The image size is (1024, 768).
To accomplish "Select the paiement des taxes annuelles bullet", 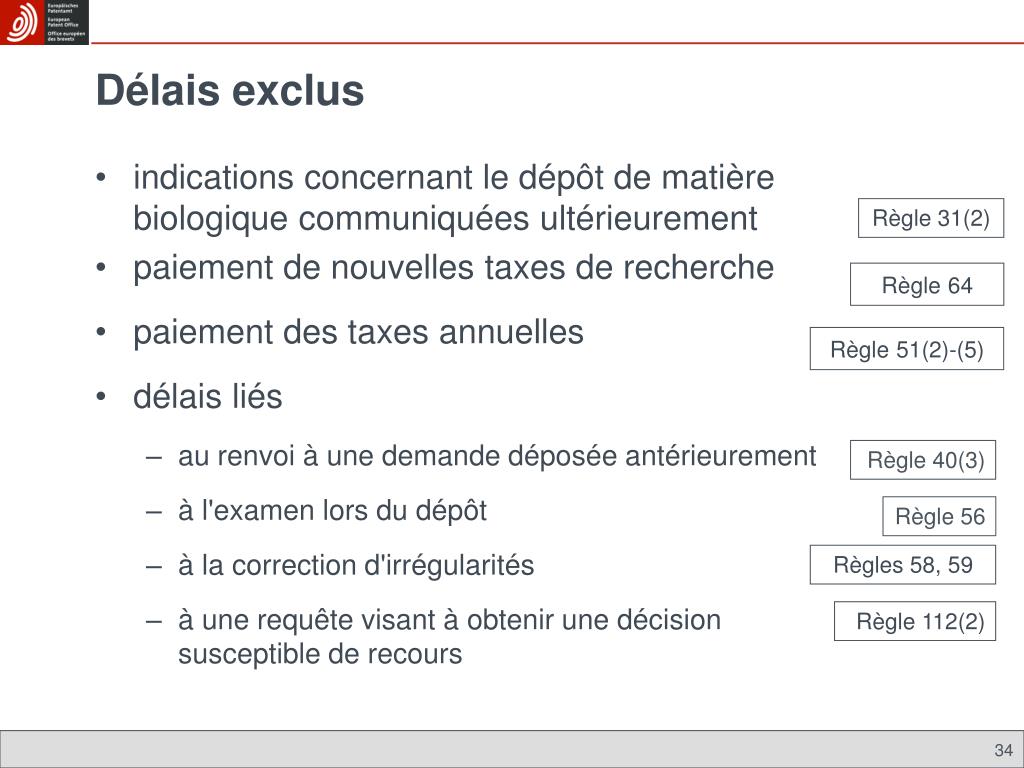I will tap(358, 332).
